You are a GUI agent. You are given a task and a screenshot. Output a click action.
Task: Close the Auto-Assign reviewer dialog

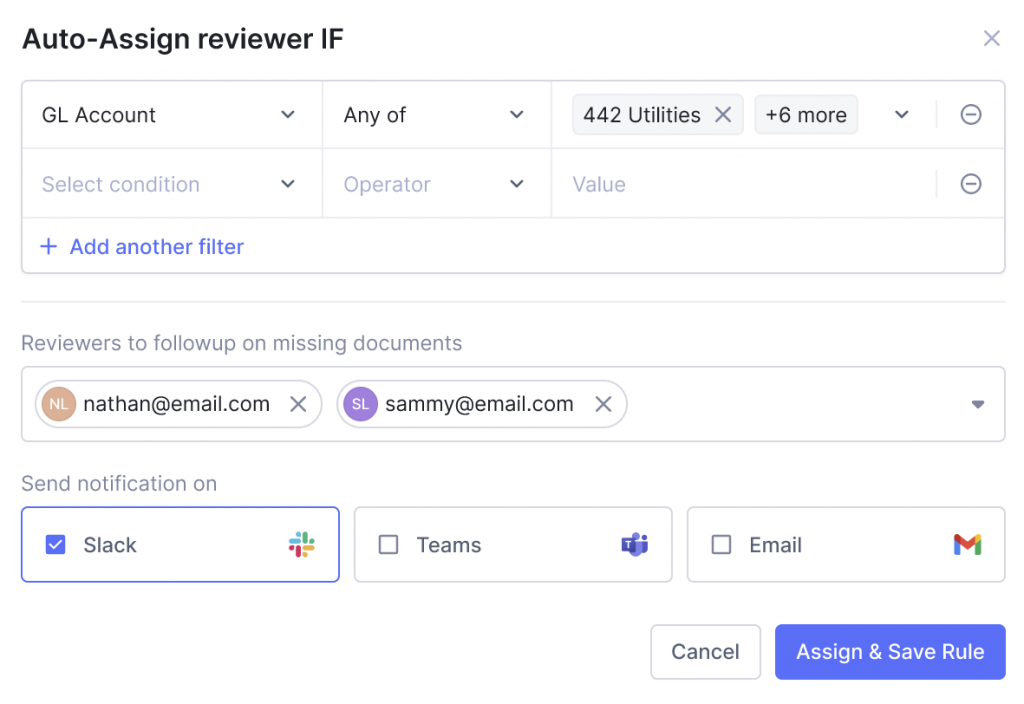tap(991, 39)
